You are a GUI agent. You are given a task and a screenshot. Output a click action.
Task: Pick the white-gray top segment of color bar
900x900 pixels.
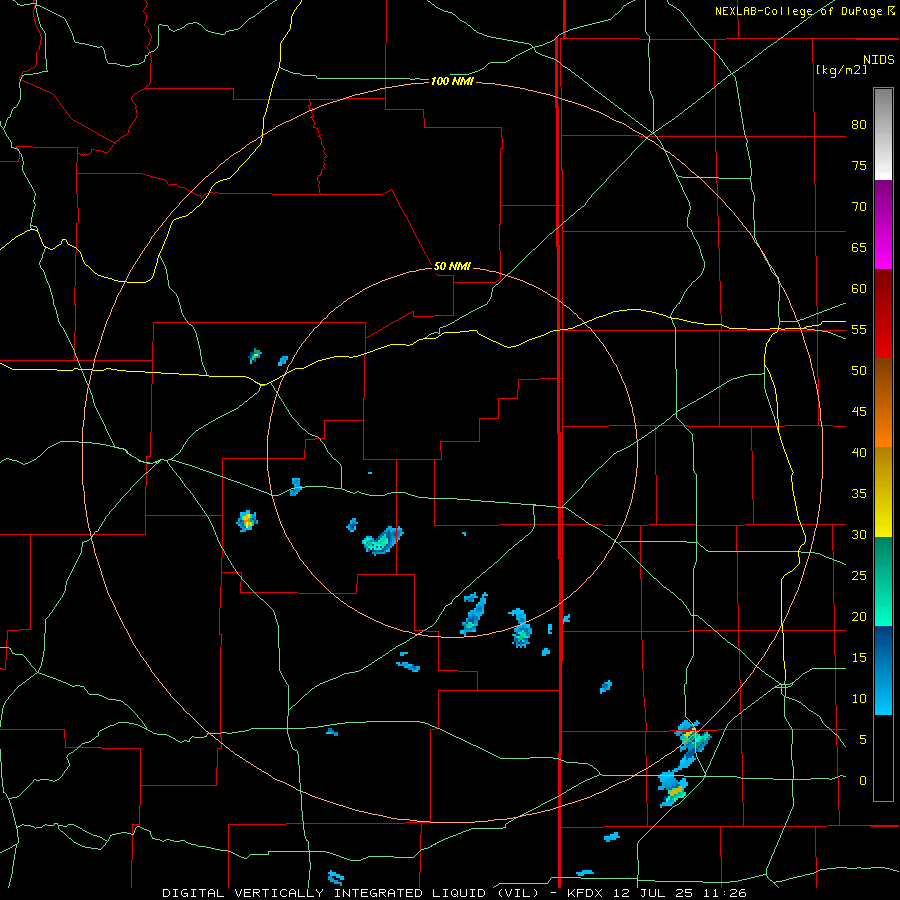tap(883, 134)
